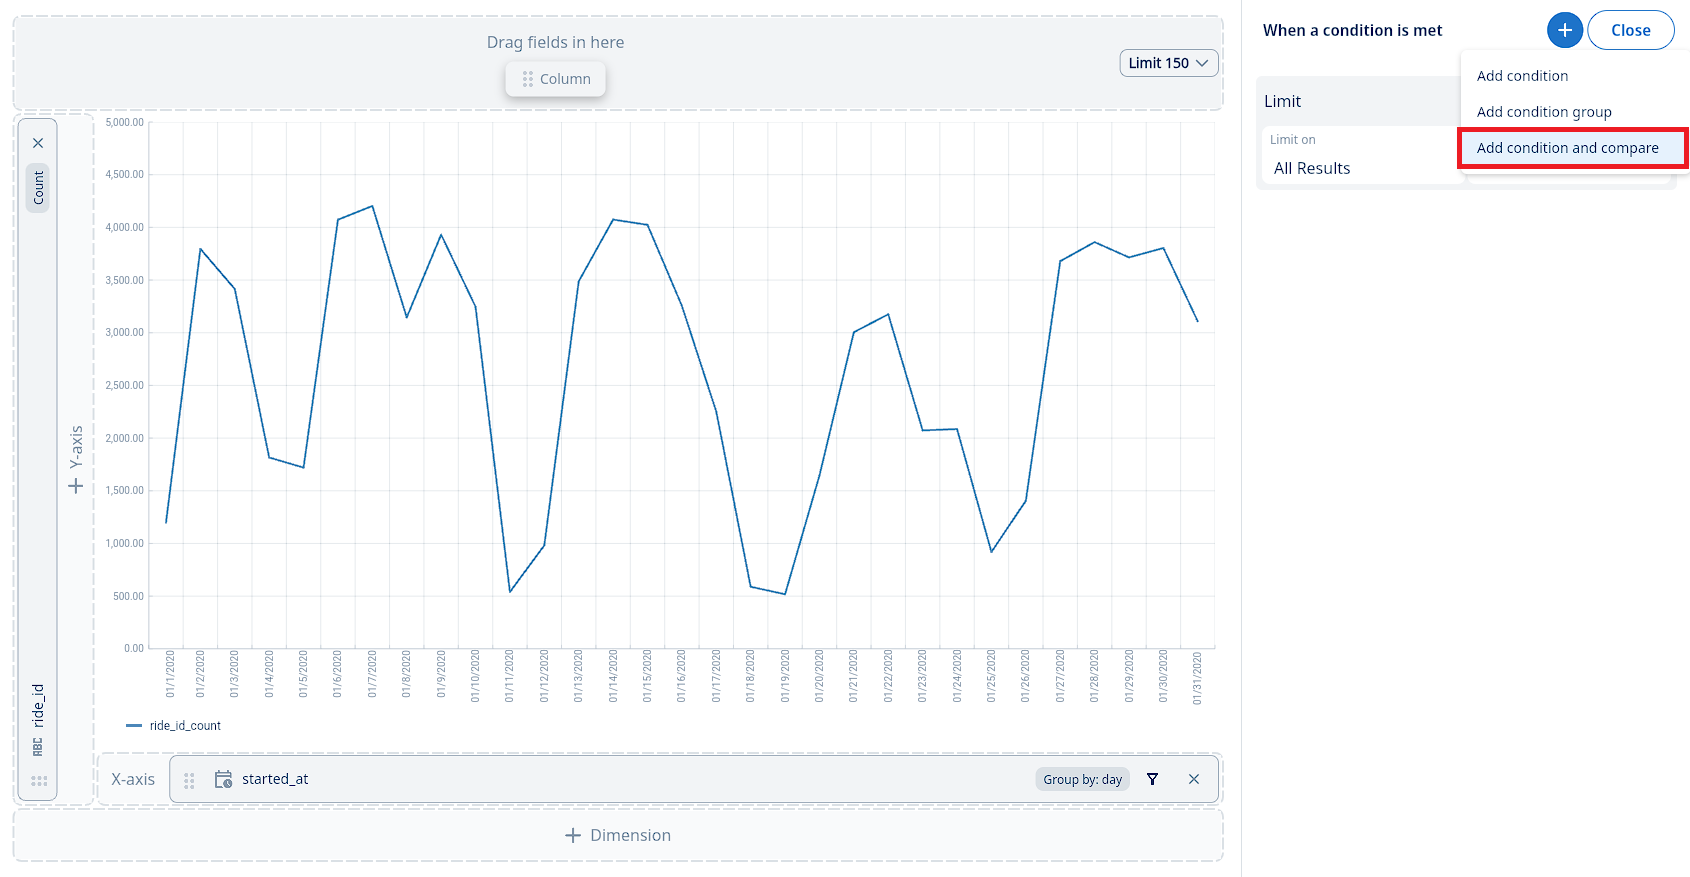Remove started_at from the X-axis
The height and width of the screenshot is (877, 1690).
(1193, 779)
